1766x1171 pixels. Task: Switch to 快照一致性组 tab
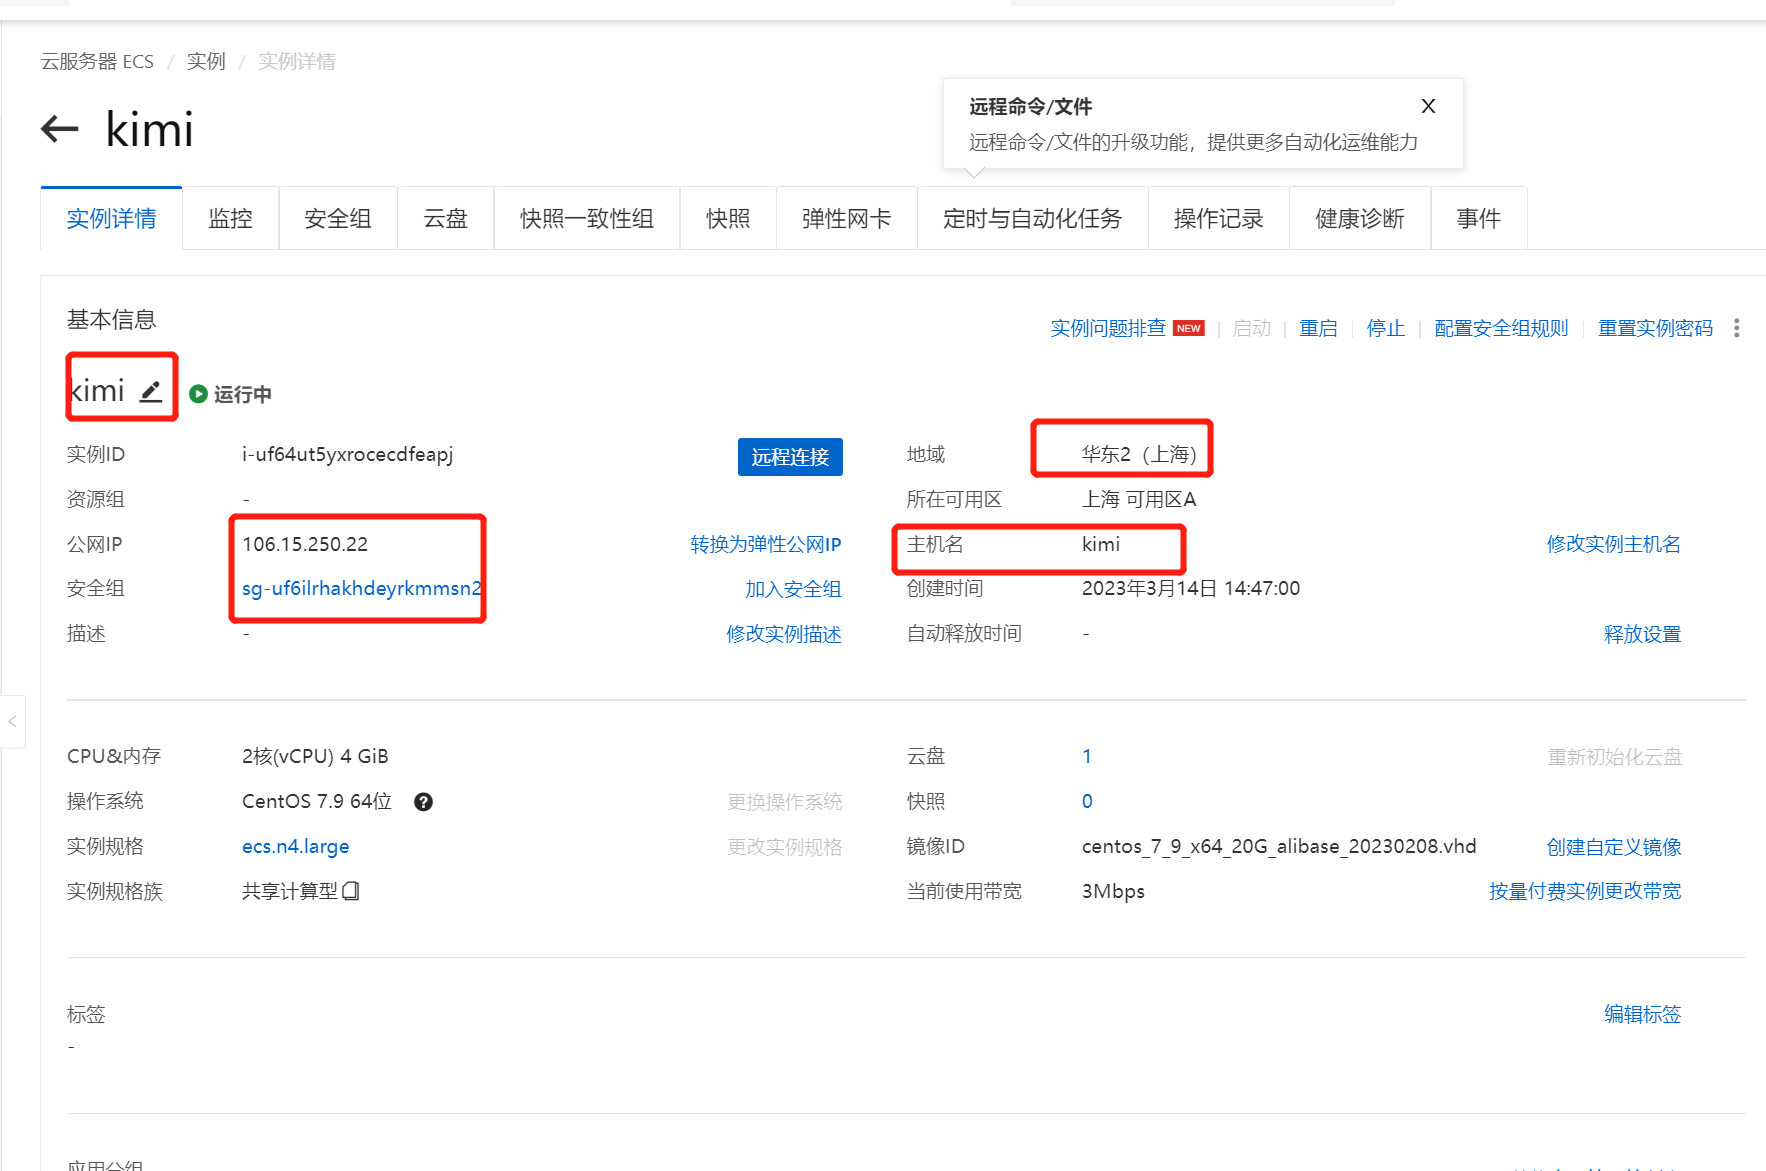587,219
